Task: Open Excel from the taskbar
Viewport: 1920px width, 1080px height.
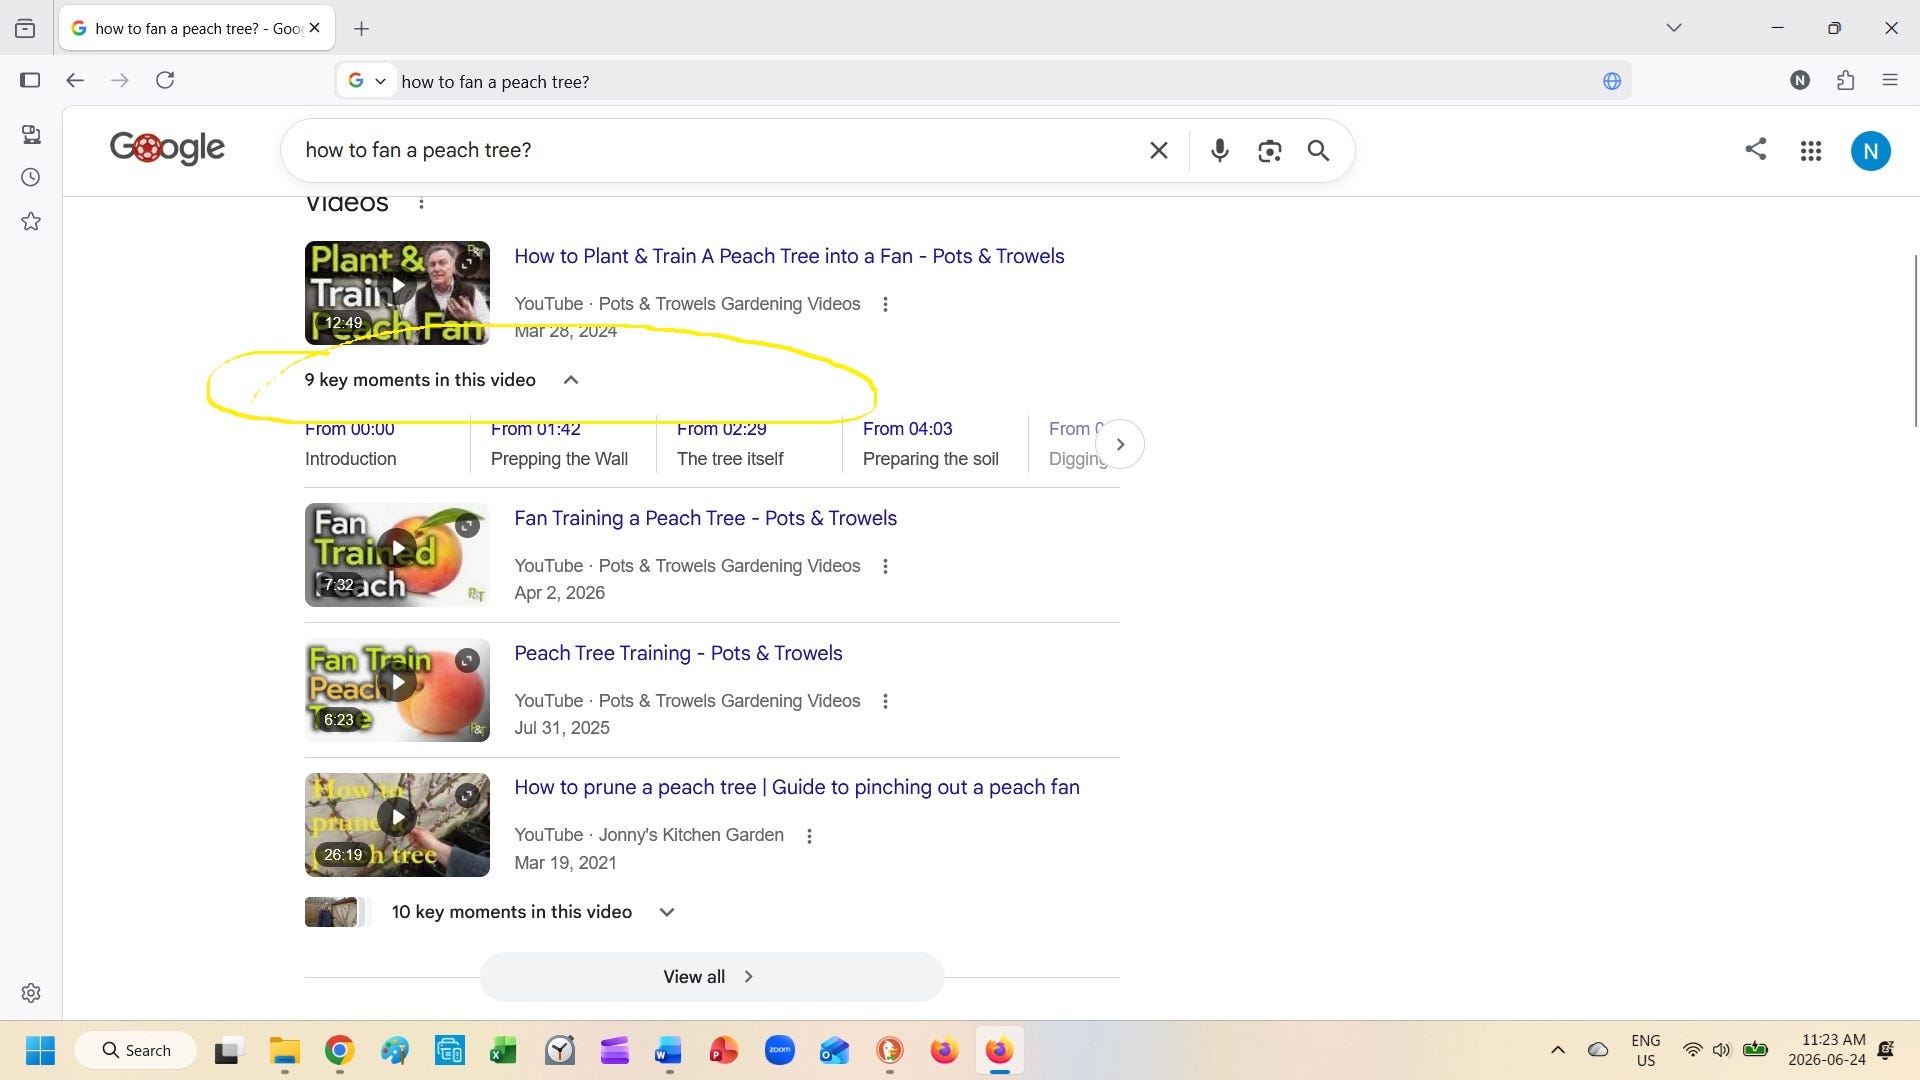Action: pyautogui.click(x=503, y=1050)
